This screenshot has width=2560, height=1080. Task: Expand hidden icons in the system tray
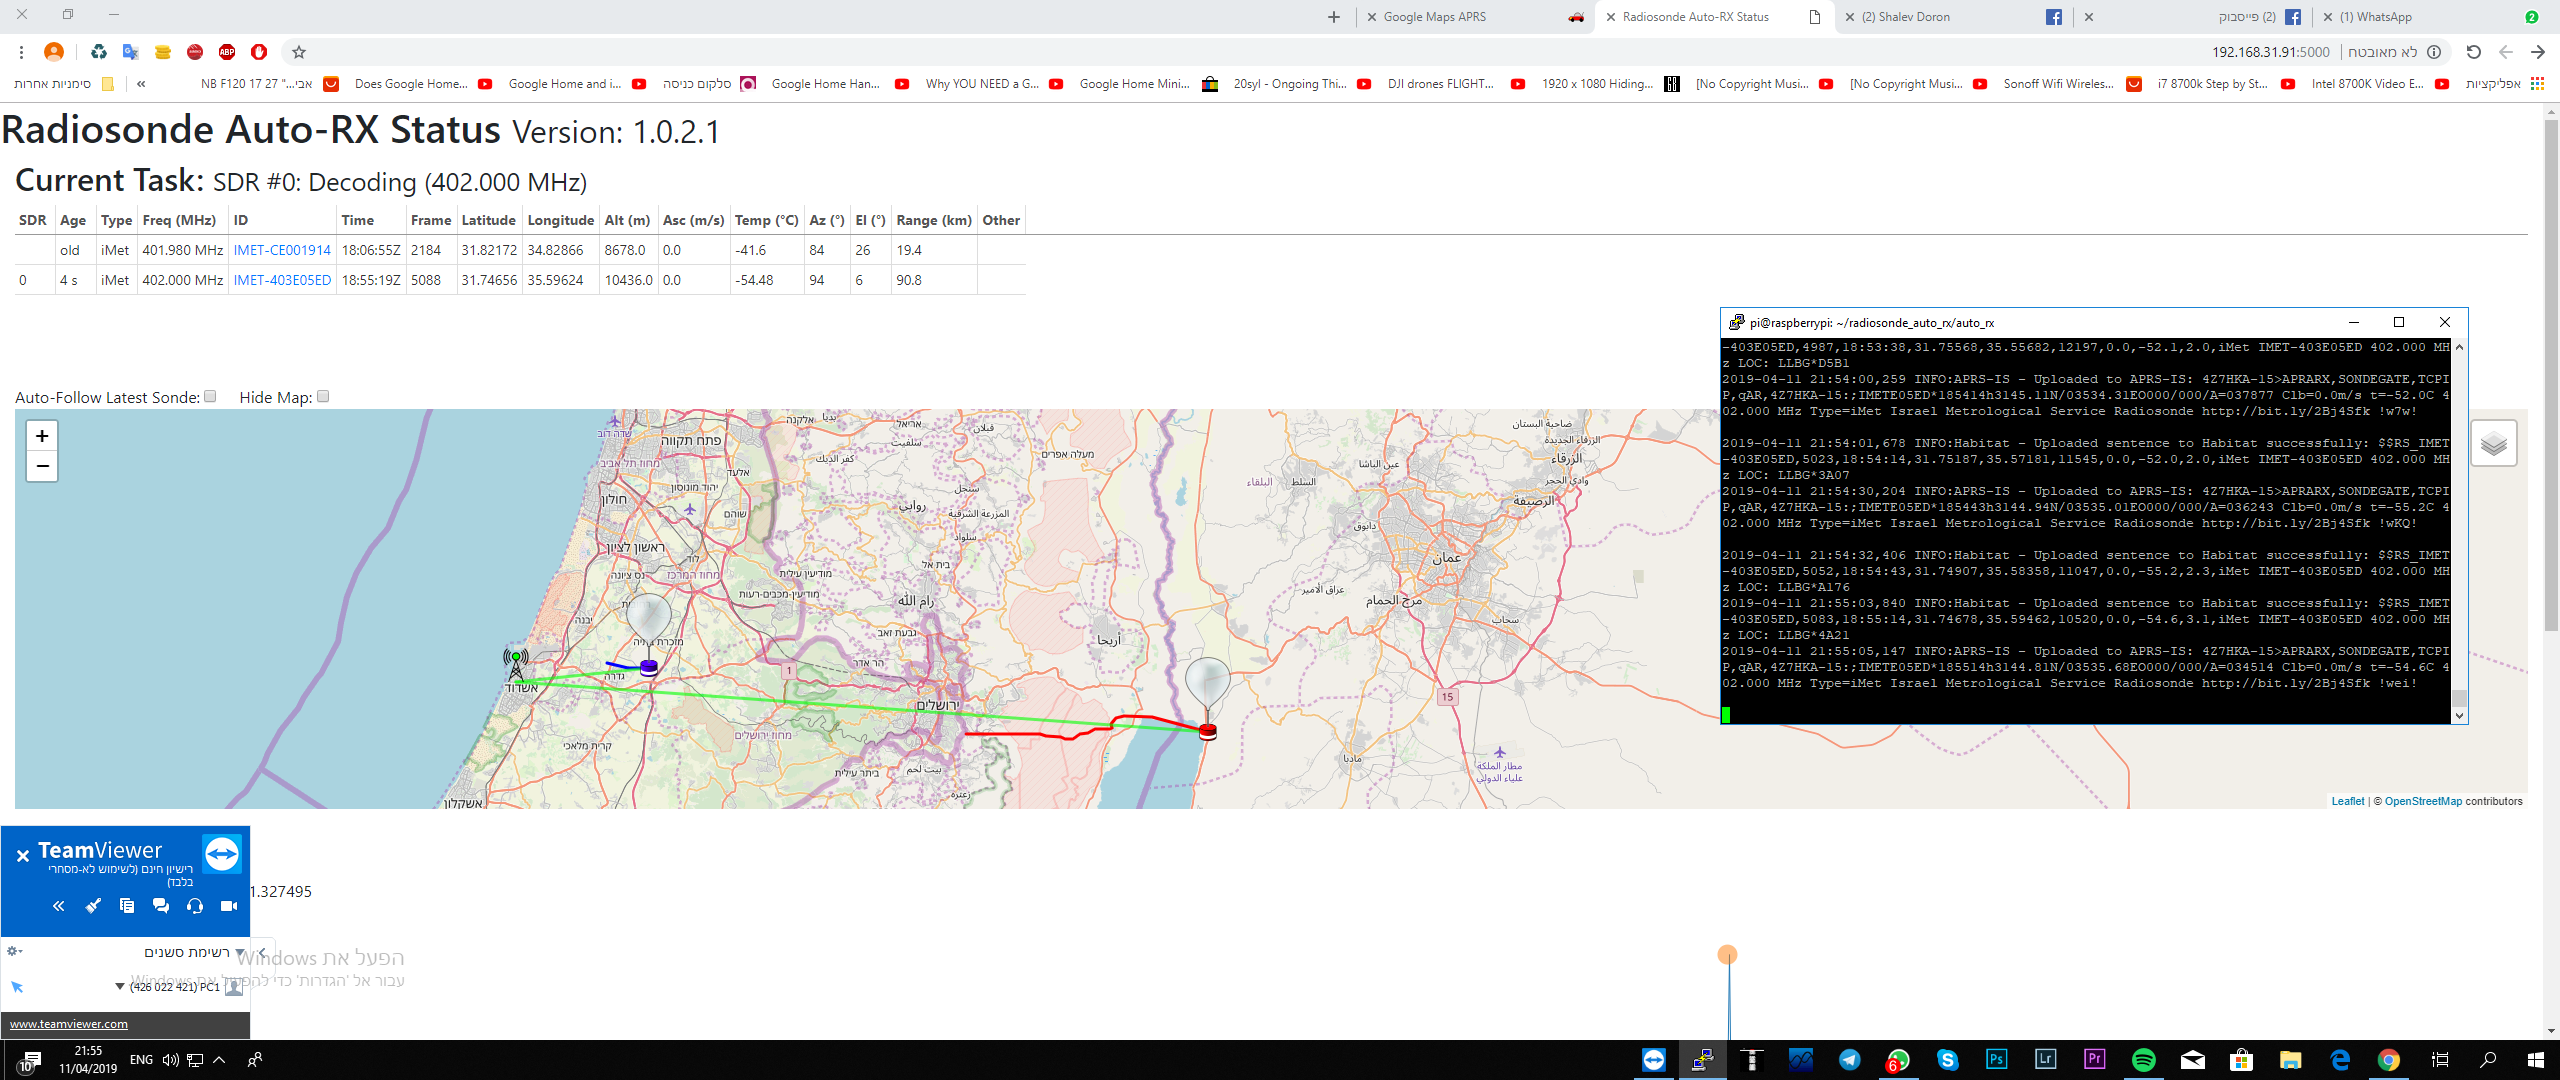coord(219,1059)
